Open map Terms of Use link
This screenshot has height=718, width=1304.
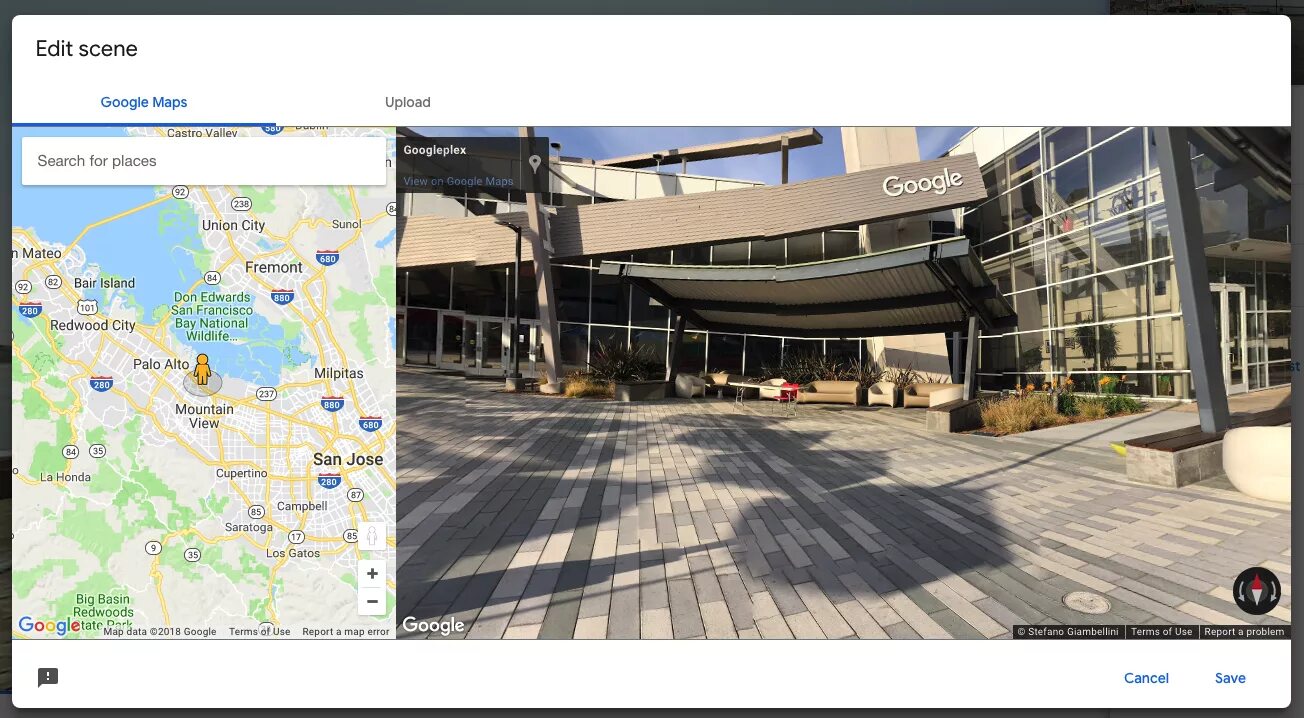[259, 632]
